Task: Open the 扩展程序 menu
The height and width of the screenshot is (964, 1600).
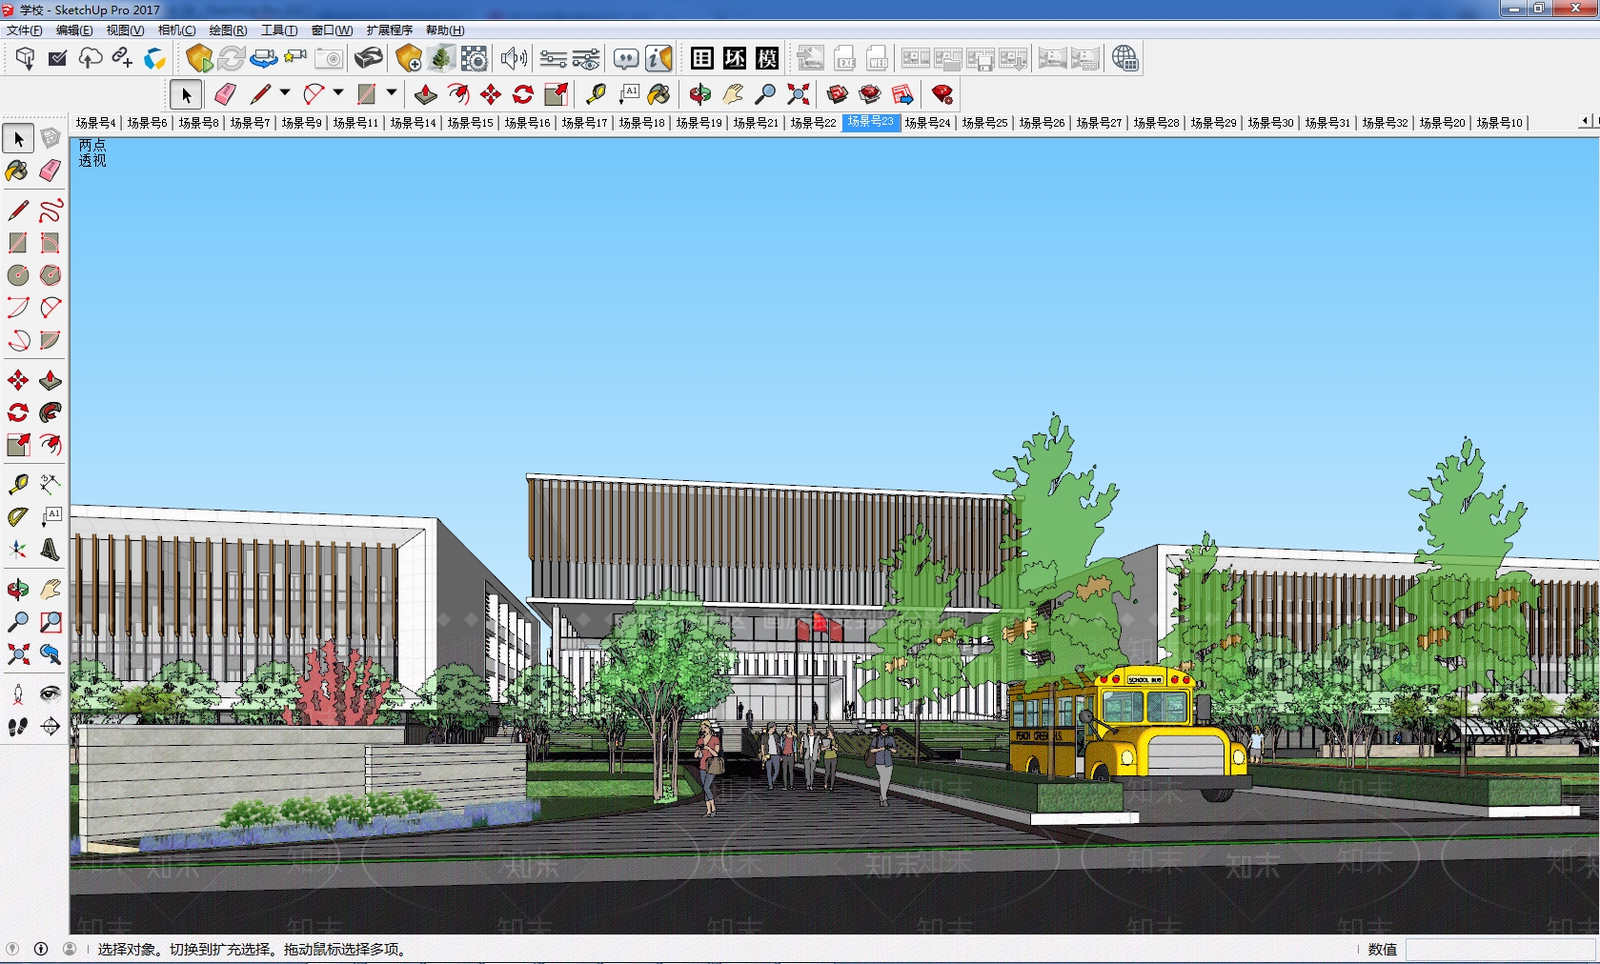Action: (389, 30)
